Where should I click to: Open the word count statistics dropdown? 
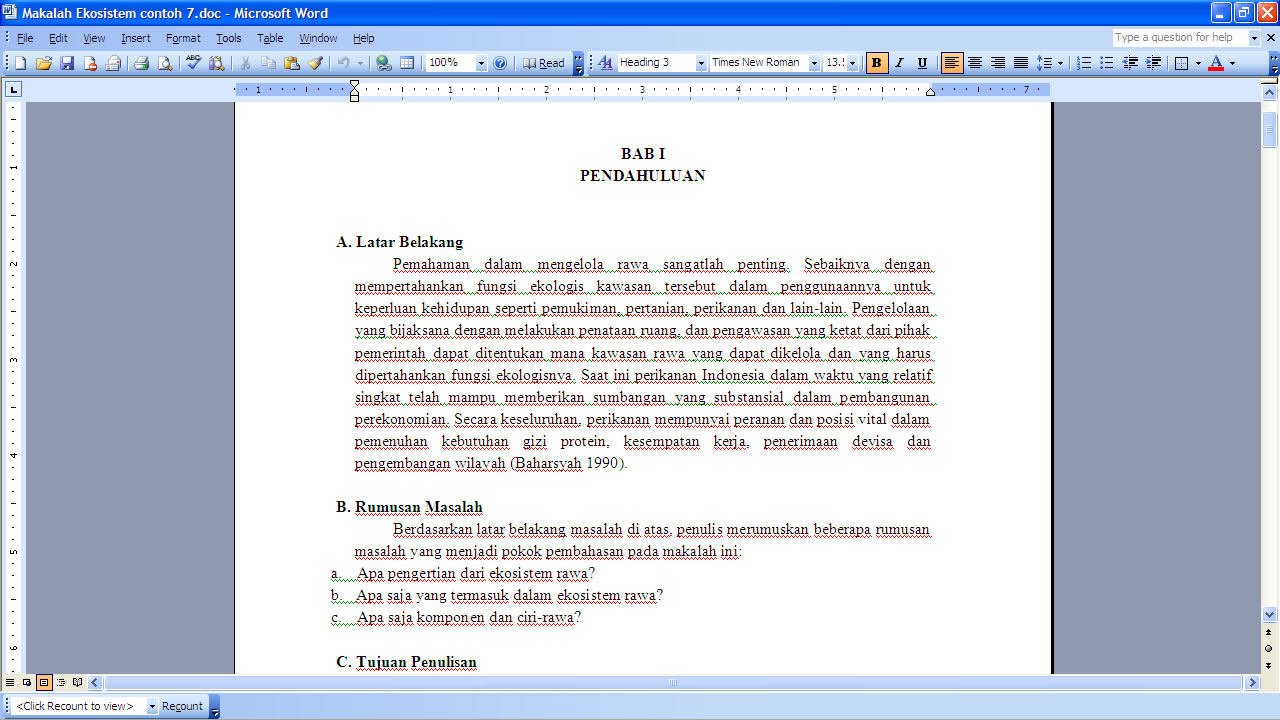pyautogui.click(x=152, y=706)
